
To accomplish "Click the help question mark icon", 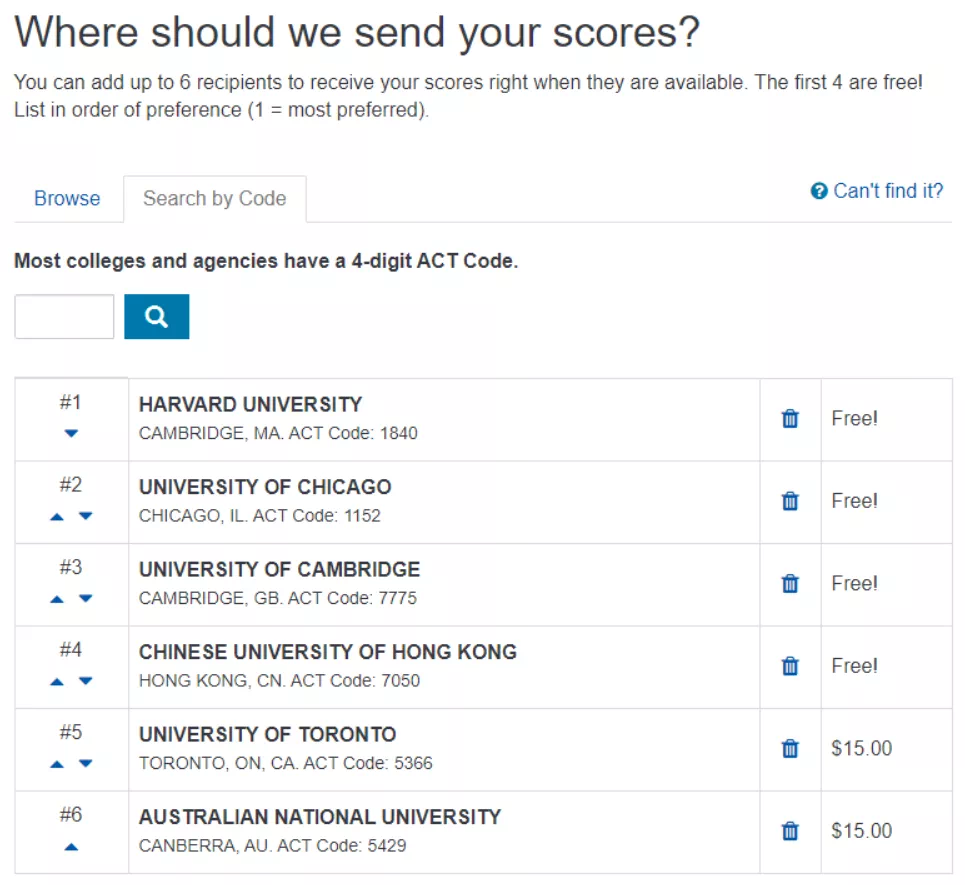I will (819, 191).
